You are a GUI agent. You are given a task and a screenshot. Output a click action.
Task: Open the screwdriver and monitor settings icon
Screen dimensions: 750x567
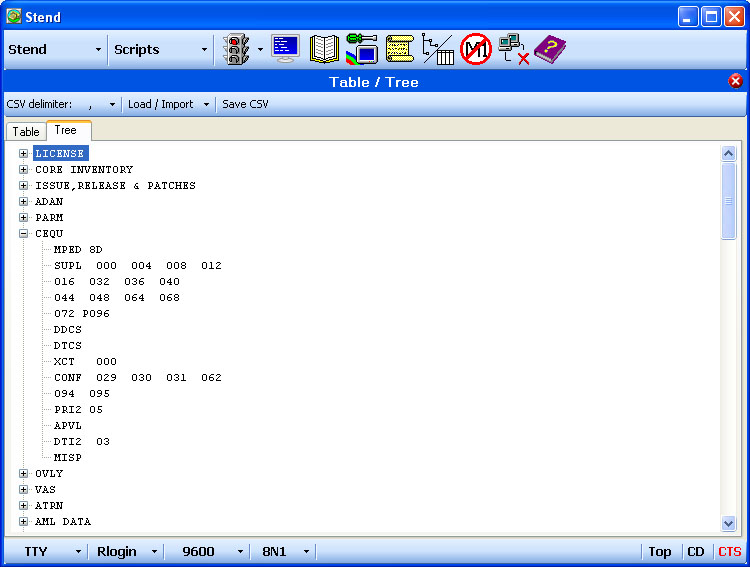click(x=362, y=49)
